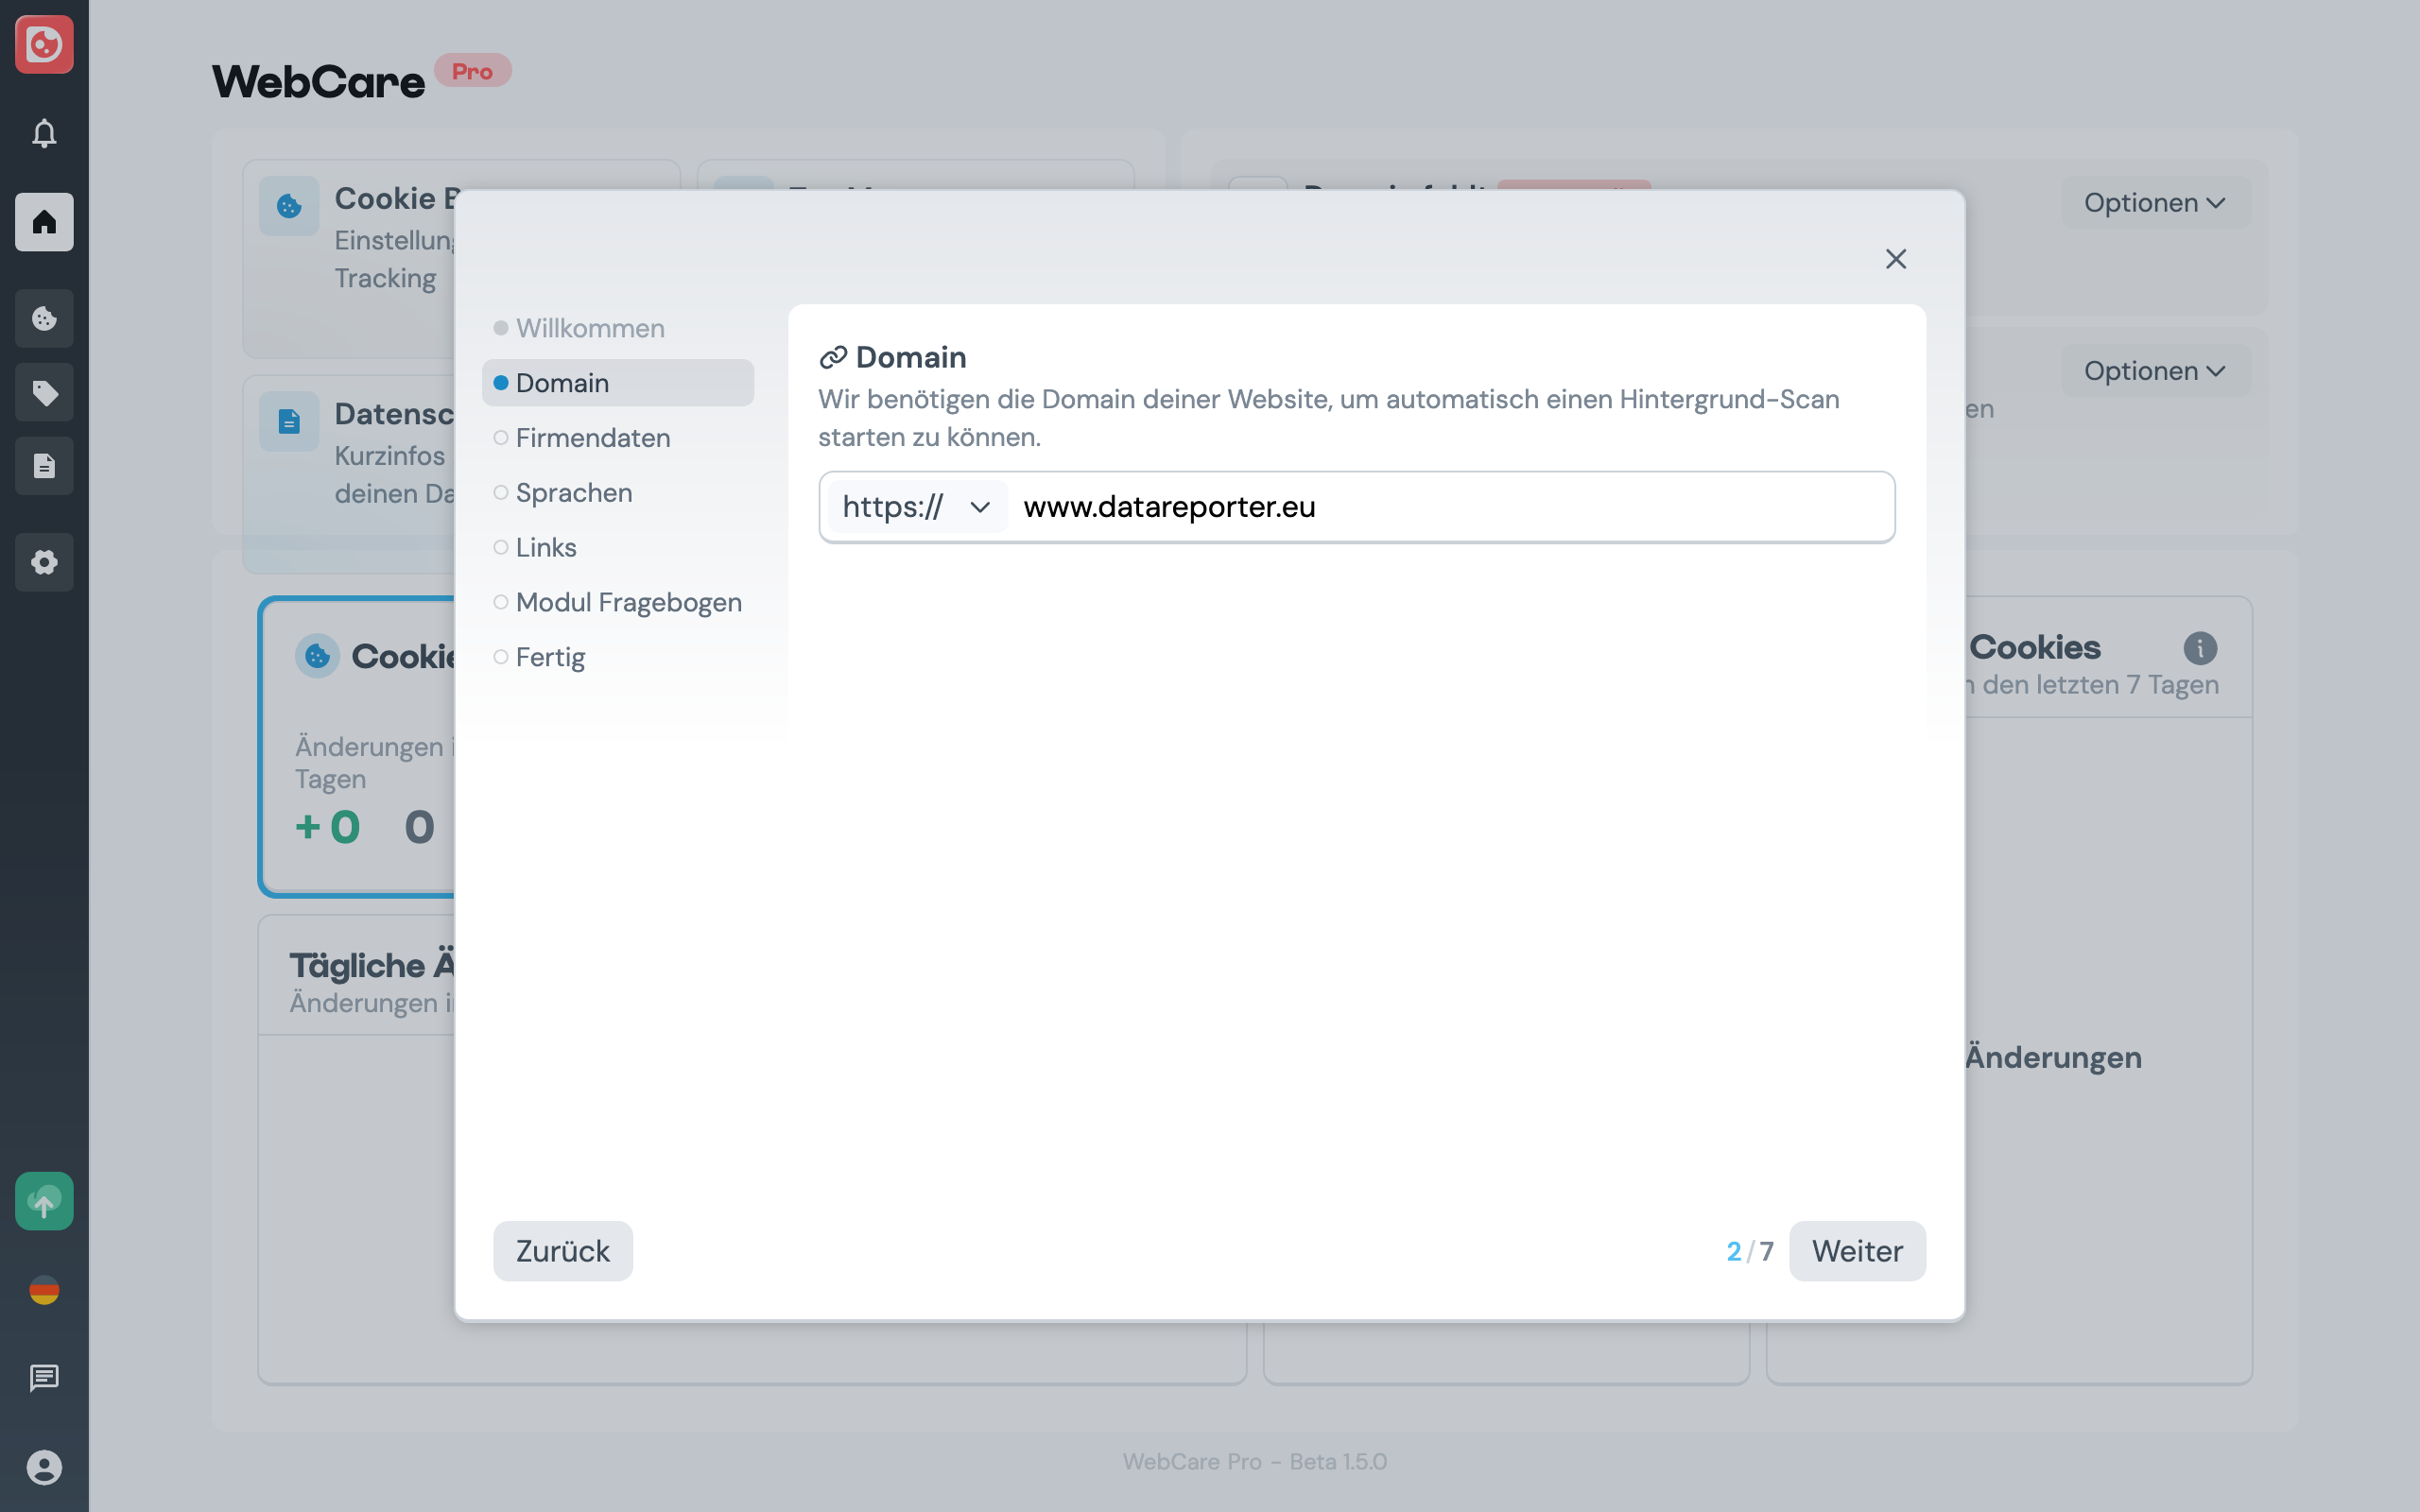Switch to the Domain wizard step
Screen dimensions: 2420x1512
tap(562, 382)
